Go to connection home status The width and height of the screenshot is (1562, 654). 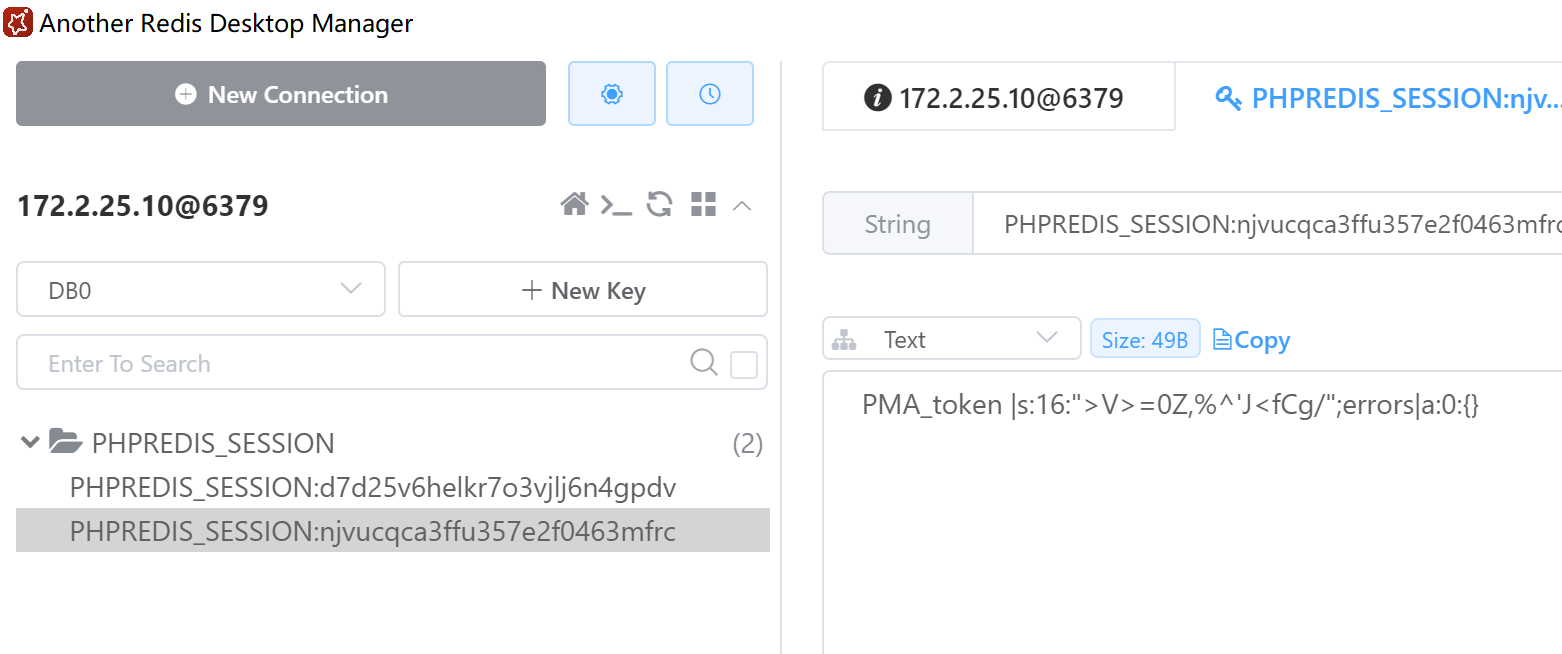tap(574, 205)
